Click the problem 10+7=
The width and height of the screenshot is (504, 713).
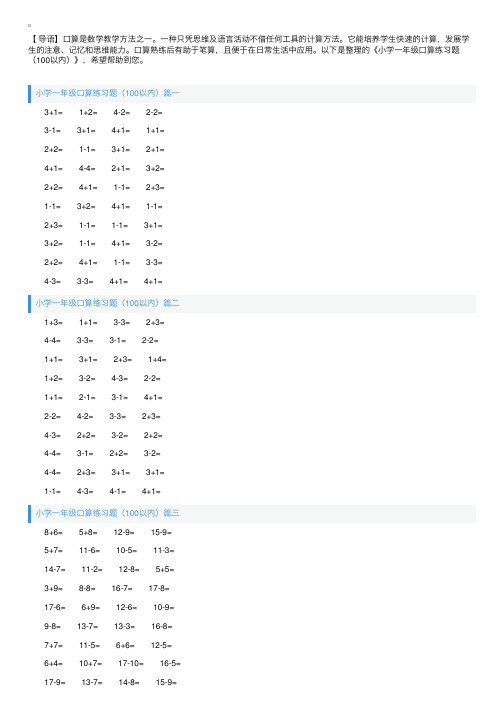(x=91, y=663)
